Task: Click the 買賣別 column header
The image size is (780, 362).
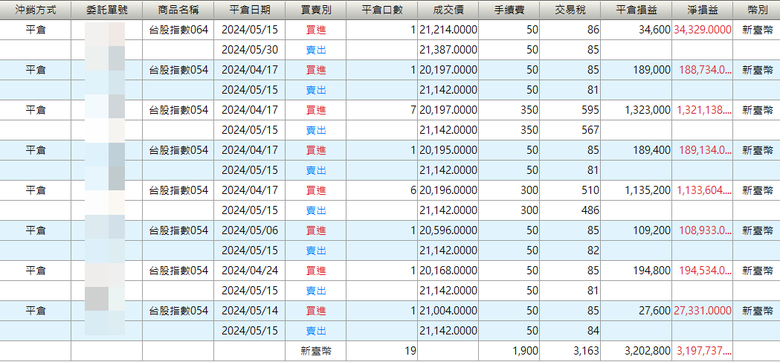Action: (x=316, y=9)
